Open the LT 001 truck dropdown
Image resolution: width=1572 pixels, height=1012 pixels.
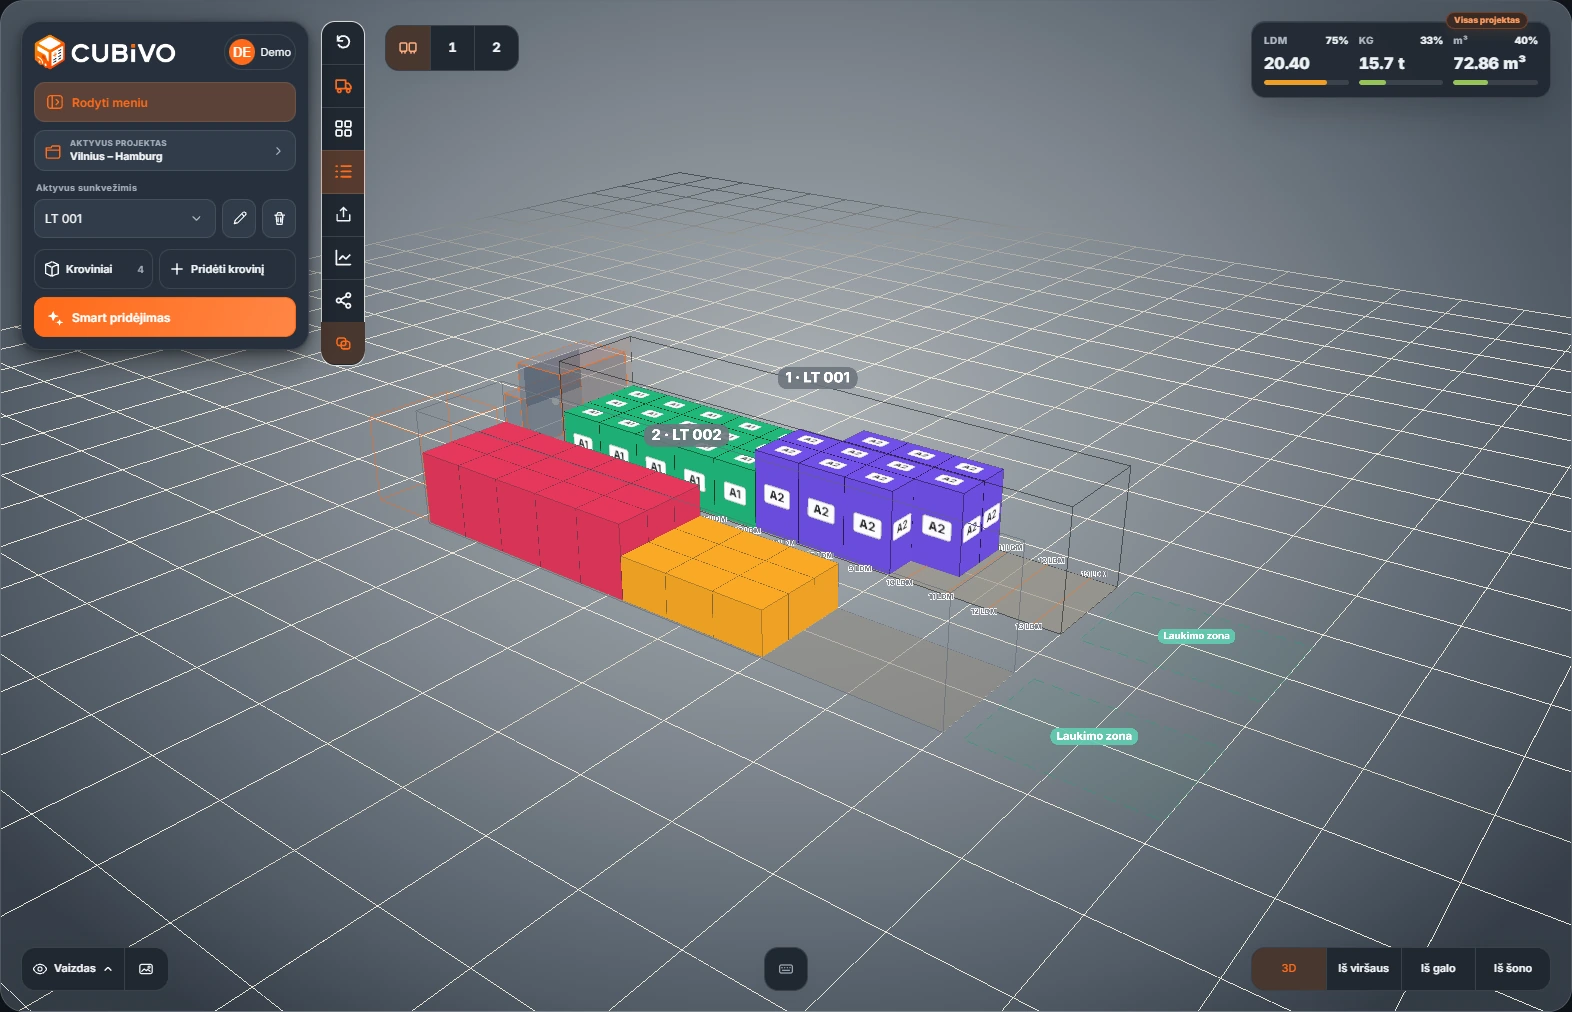[124, 218]
